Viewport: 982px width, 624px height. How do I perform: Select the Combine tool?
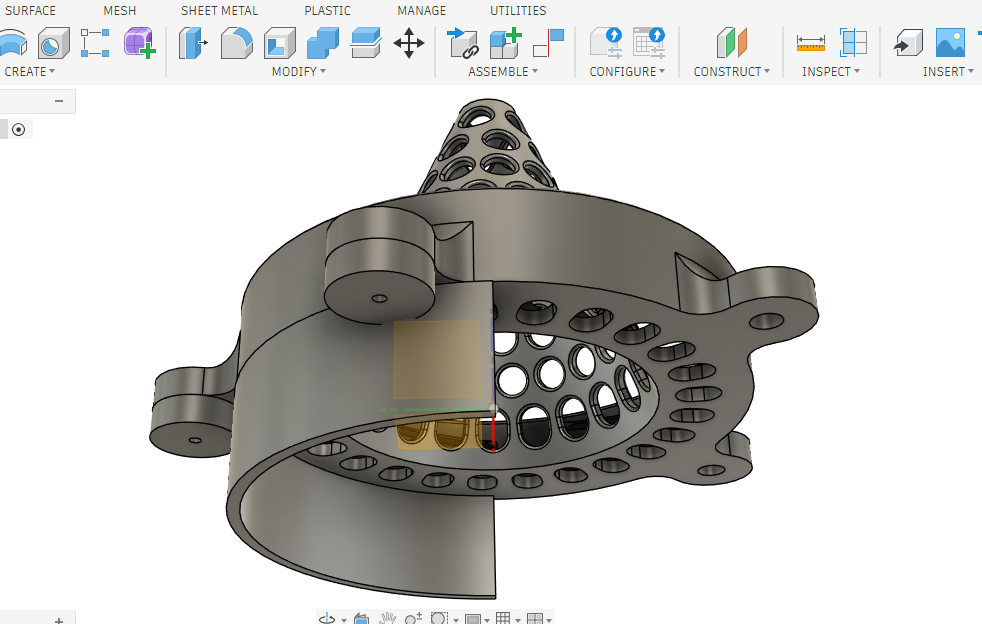tap(322, 43)
